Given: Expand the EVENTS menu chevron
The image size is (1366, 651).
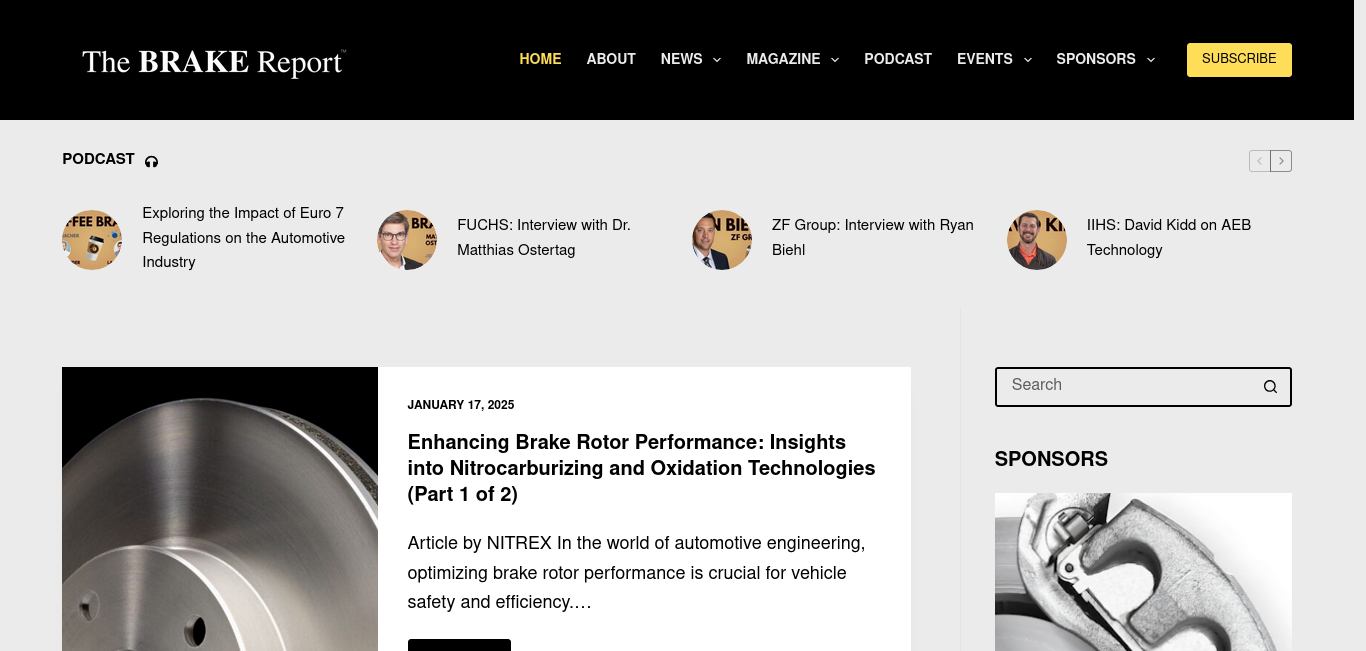Looking at the screenshot, I should [1027, 60].
